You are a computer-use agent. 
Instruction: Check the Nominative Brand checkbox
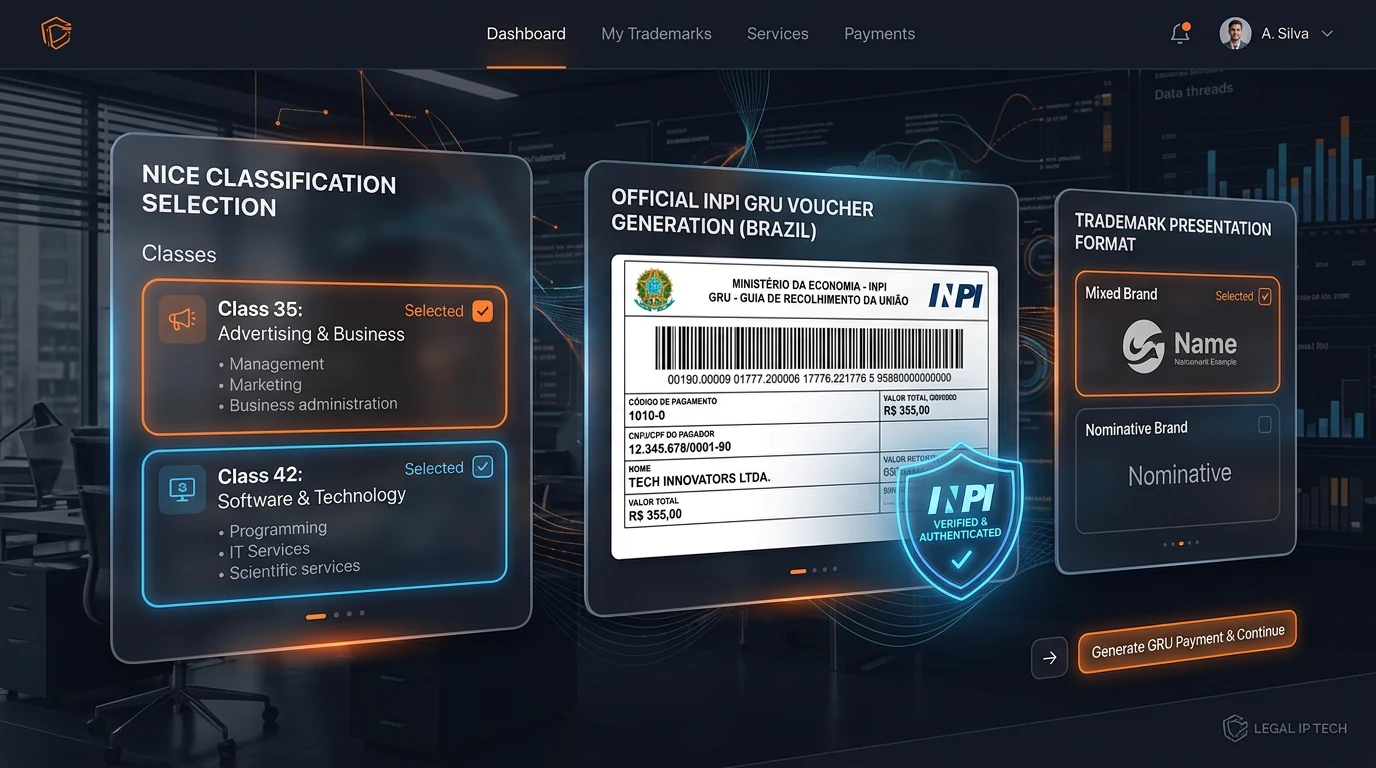coord(1265,425)
